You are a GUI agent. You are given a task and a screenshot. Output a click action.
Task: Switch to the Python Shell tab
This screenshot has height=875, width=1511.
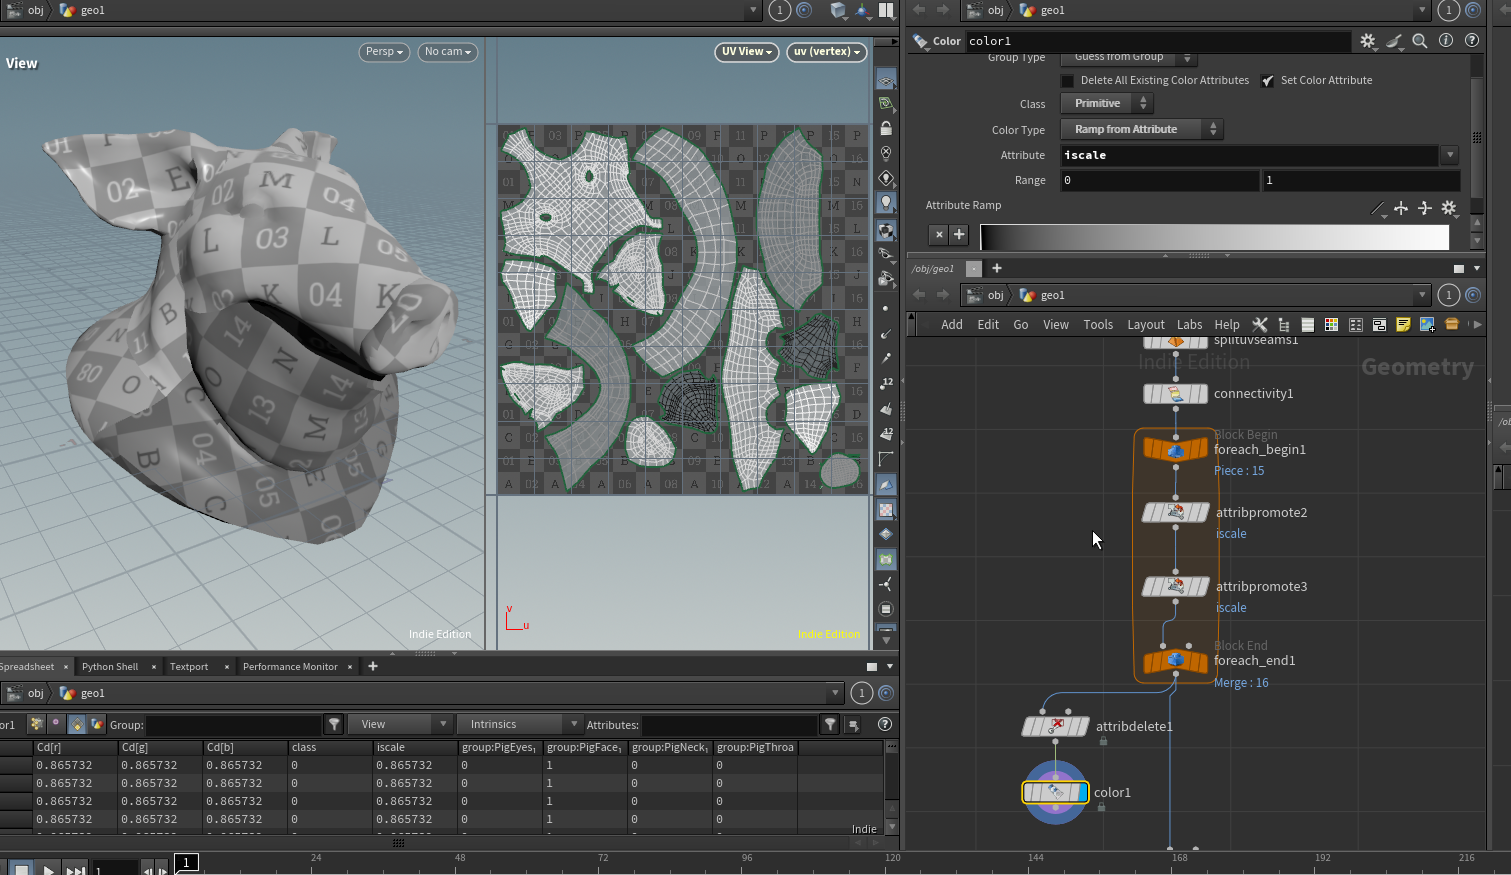click(110, 667)
